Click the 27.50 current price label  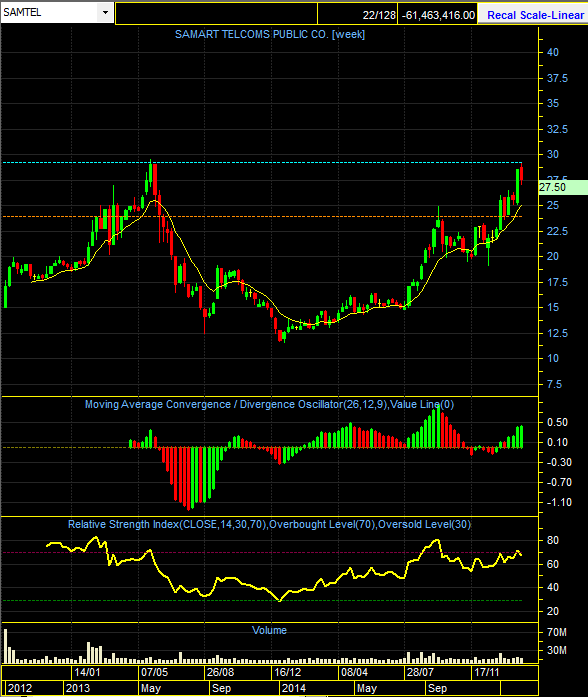tap(563, 187)
